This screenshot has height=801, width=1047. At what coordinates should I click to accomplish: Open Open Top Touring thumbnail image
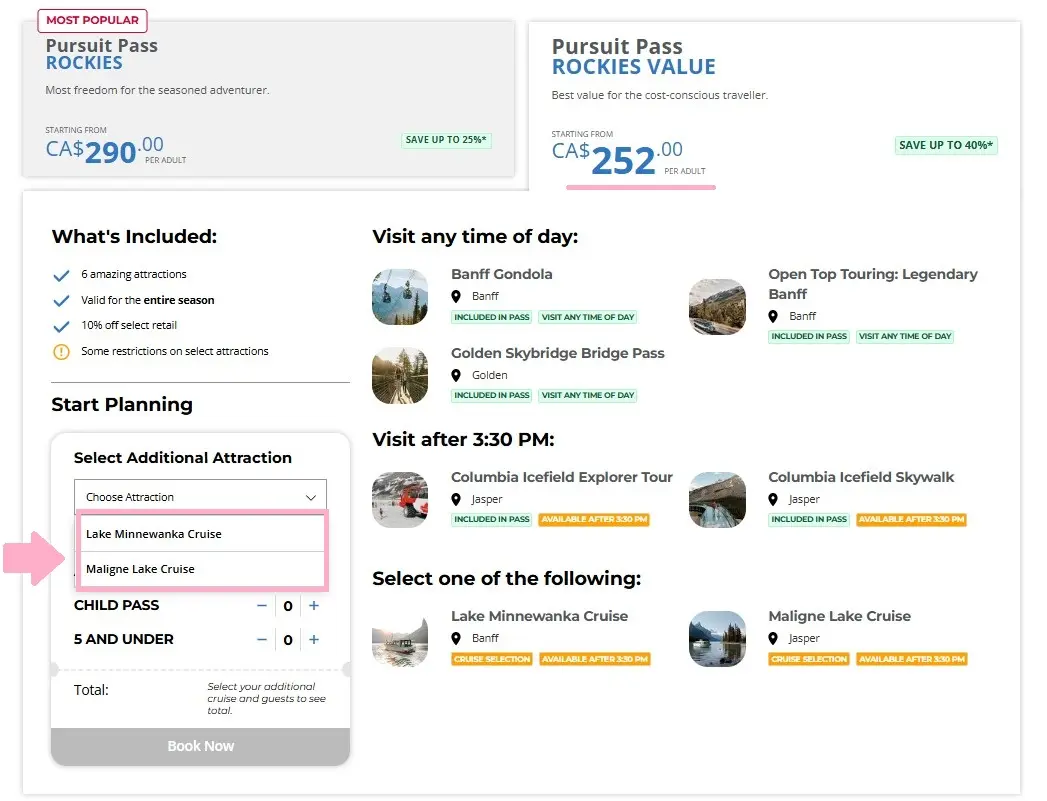[x=717, y=306]
